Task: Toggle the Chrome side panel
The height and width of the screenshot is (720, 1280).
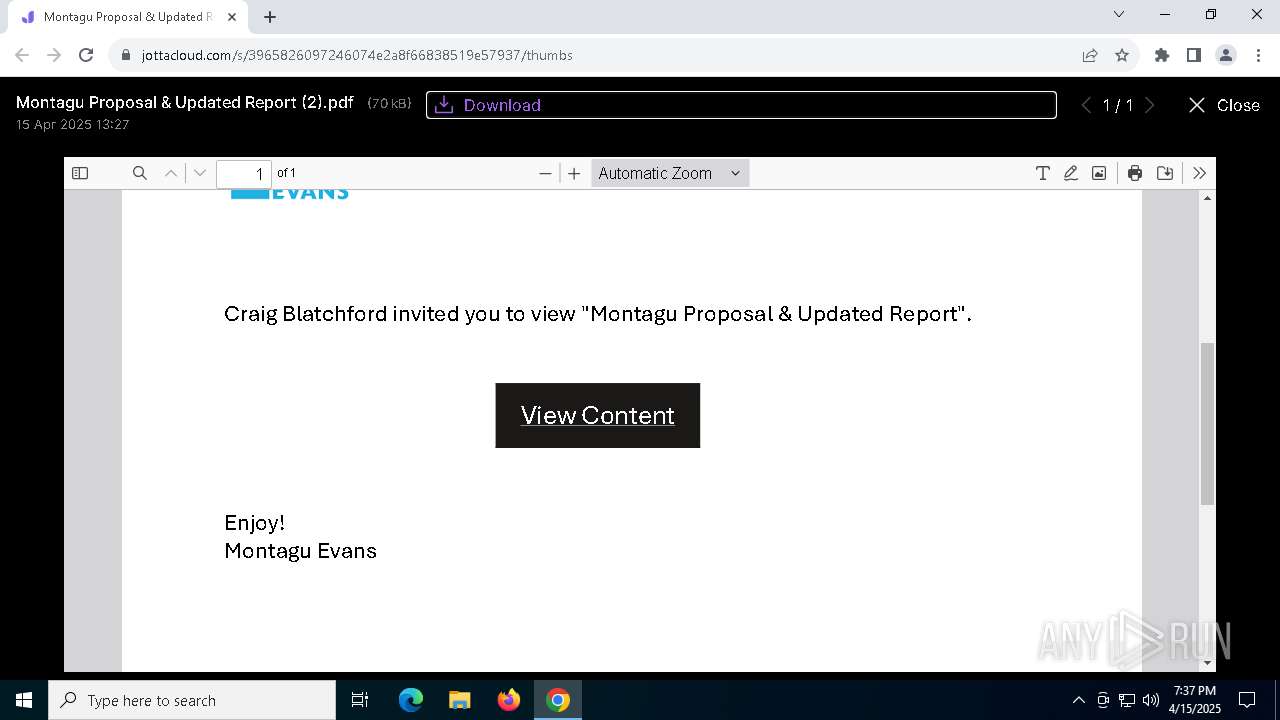Action: coord(1194,55)
